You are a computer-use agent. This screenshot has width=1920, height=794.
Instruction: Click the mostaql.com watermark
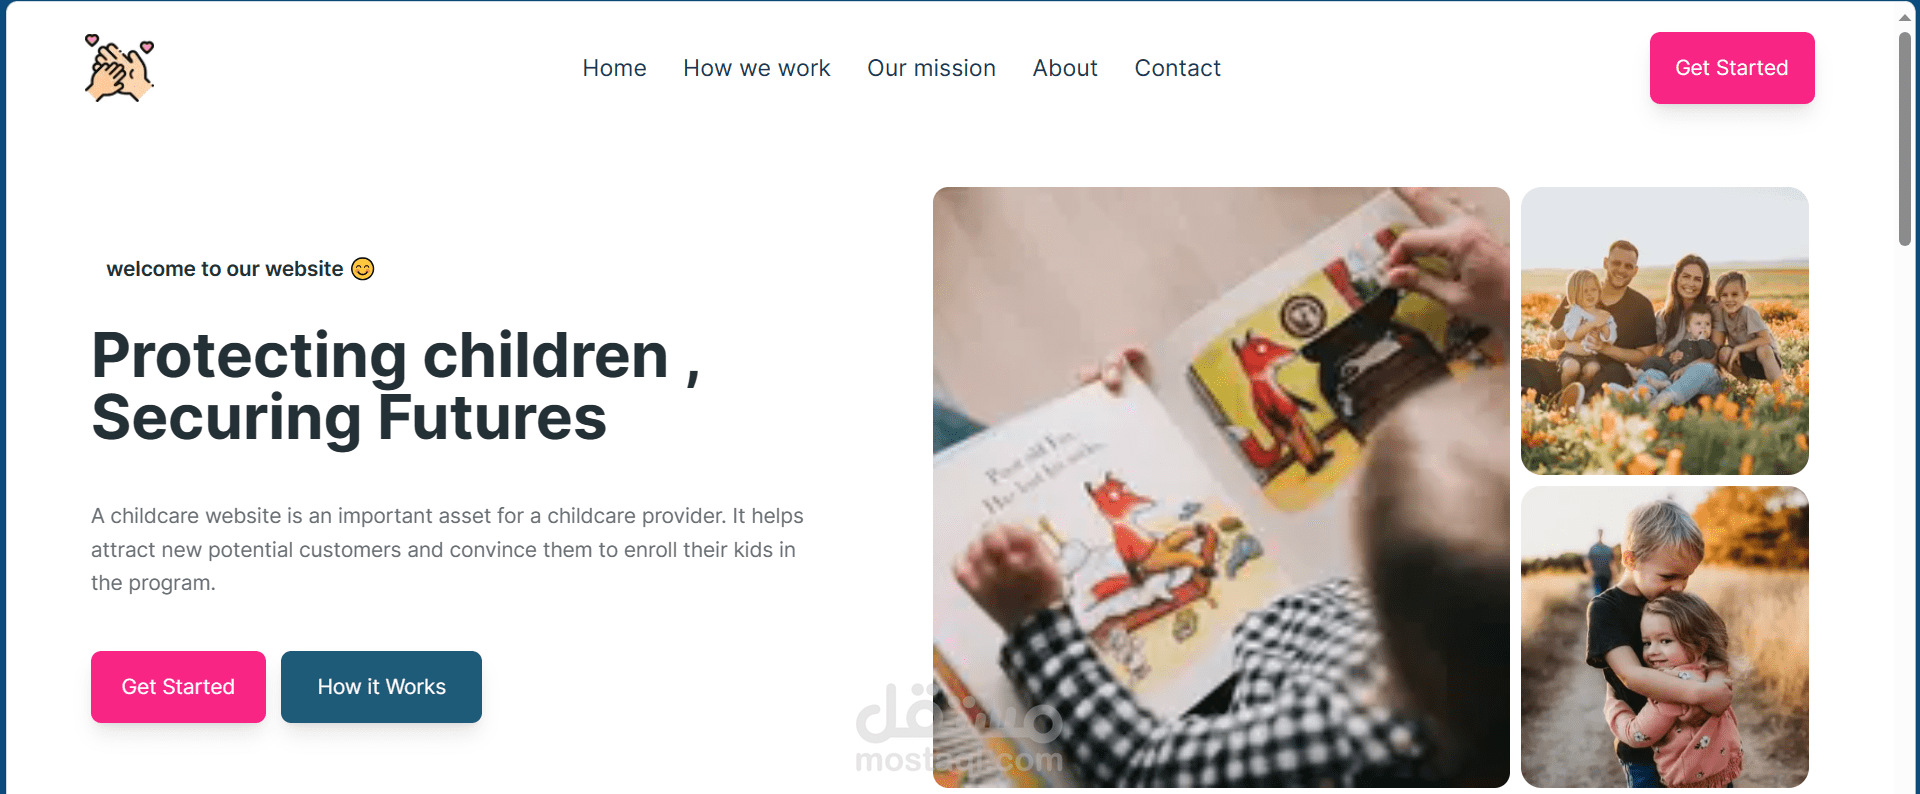pyautogui.click(x=959, y=730)
